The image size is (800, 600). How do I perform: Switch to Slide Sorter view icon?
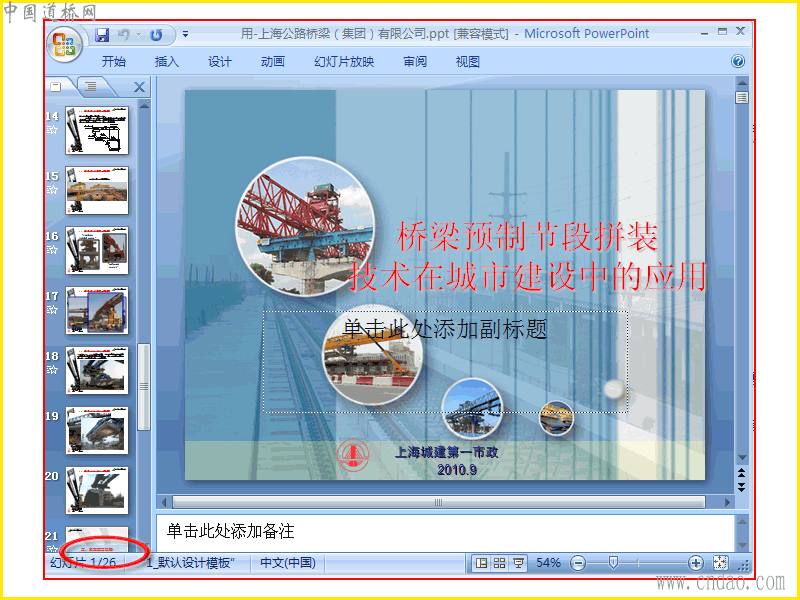(x=499, y=563)
